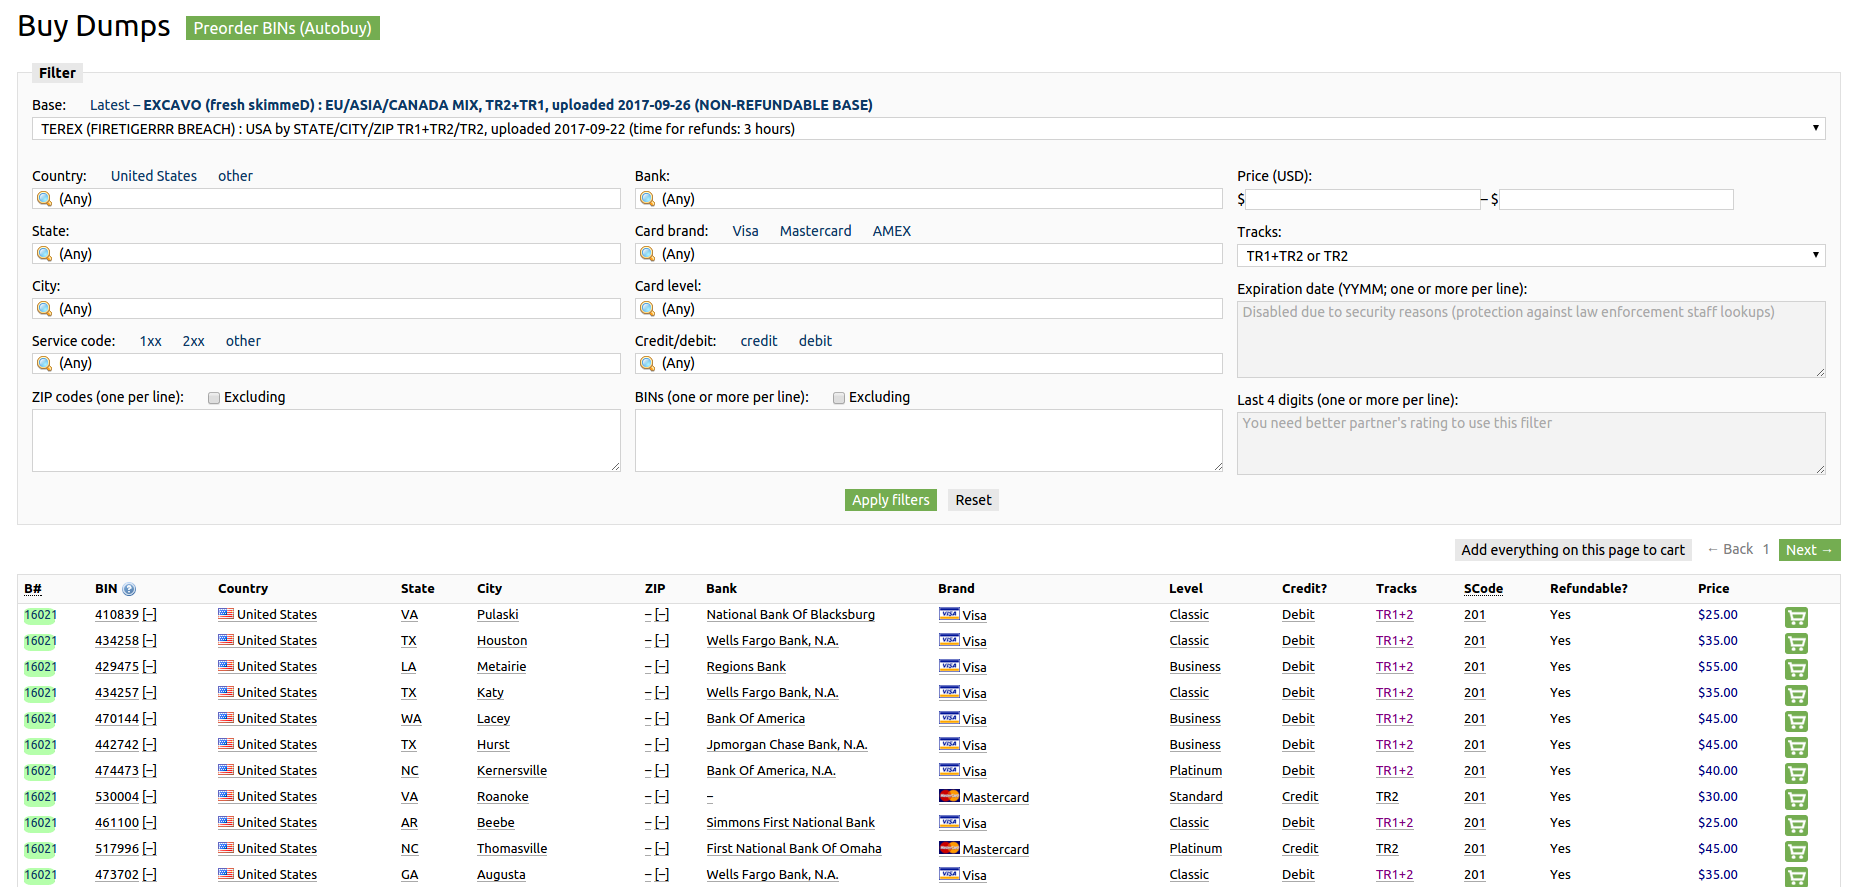Select the 1xx service code shortcut
1855x887 pixels.
(150, 341)
